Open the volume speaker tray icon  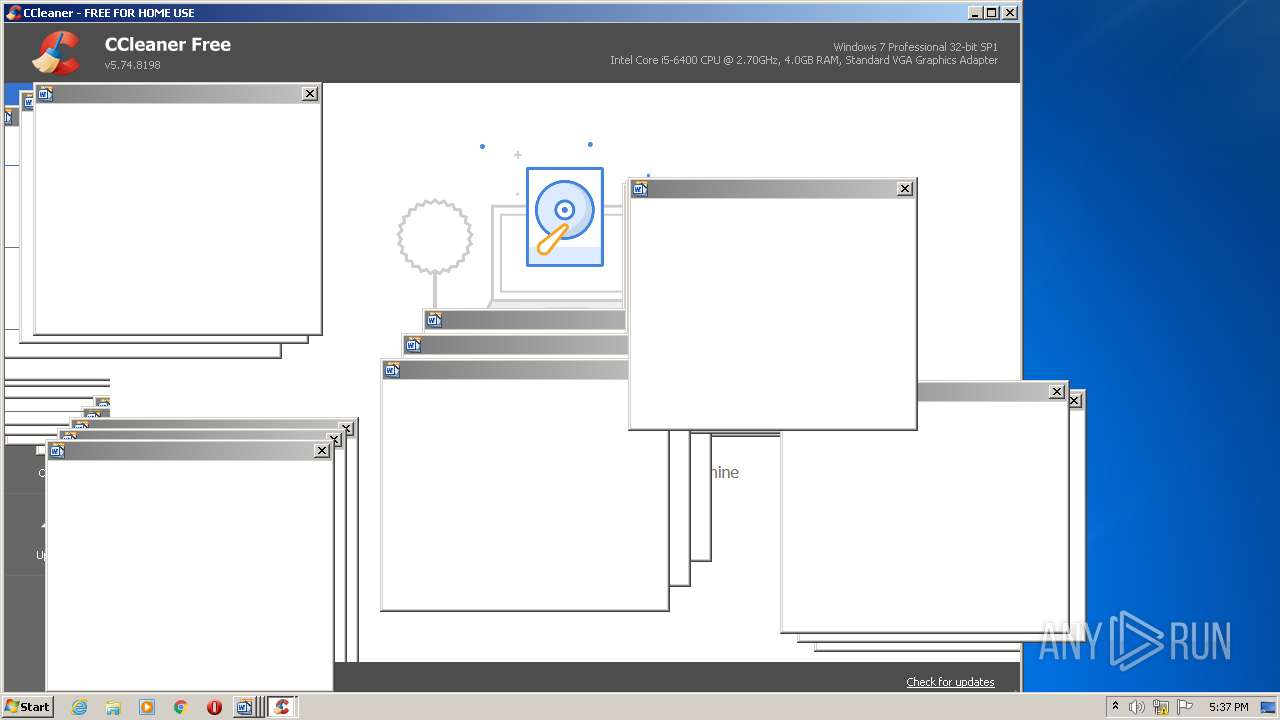pos(1137,707)
